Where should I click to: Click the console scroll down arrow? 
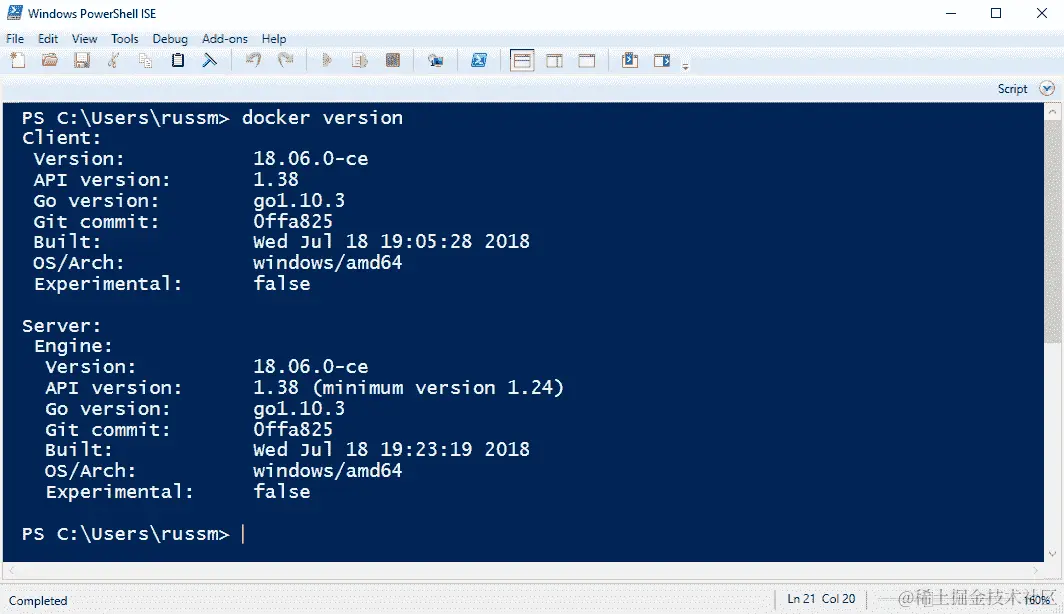pos(1052,554)
